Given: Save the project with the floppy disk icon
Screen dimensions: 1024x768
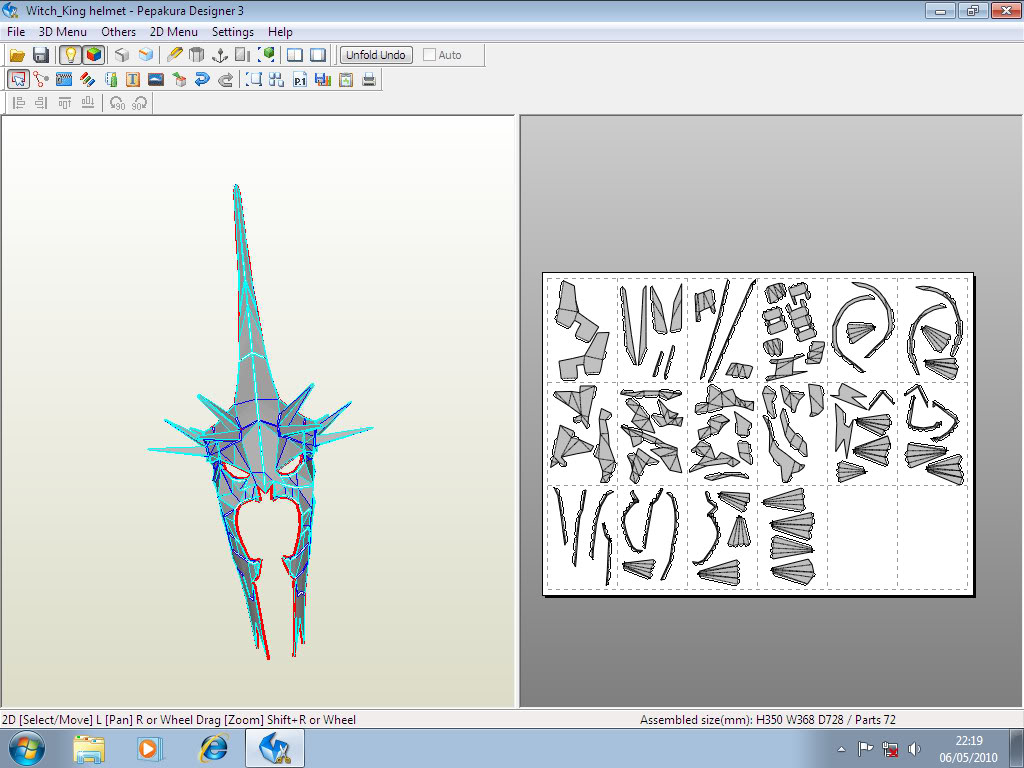Looking at the screenshot, I should coord(41,55).
